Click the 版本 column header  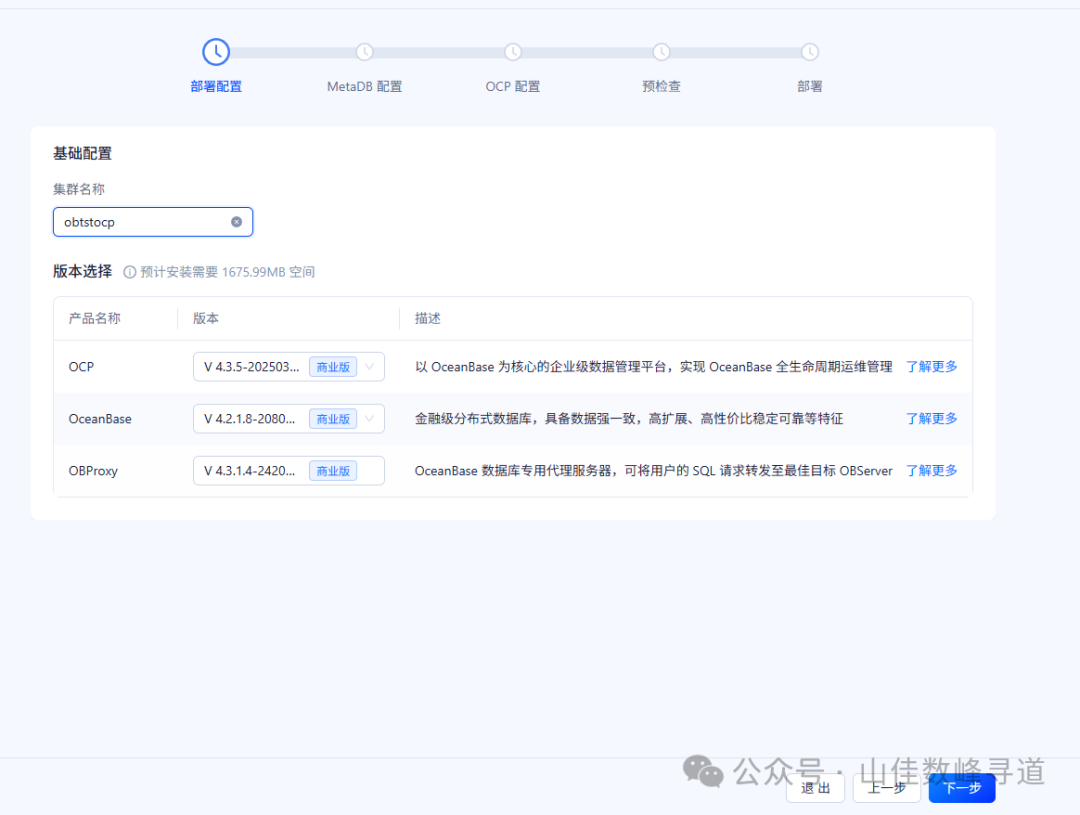pyautogui.click(x=206, y=318)
